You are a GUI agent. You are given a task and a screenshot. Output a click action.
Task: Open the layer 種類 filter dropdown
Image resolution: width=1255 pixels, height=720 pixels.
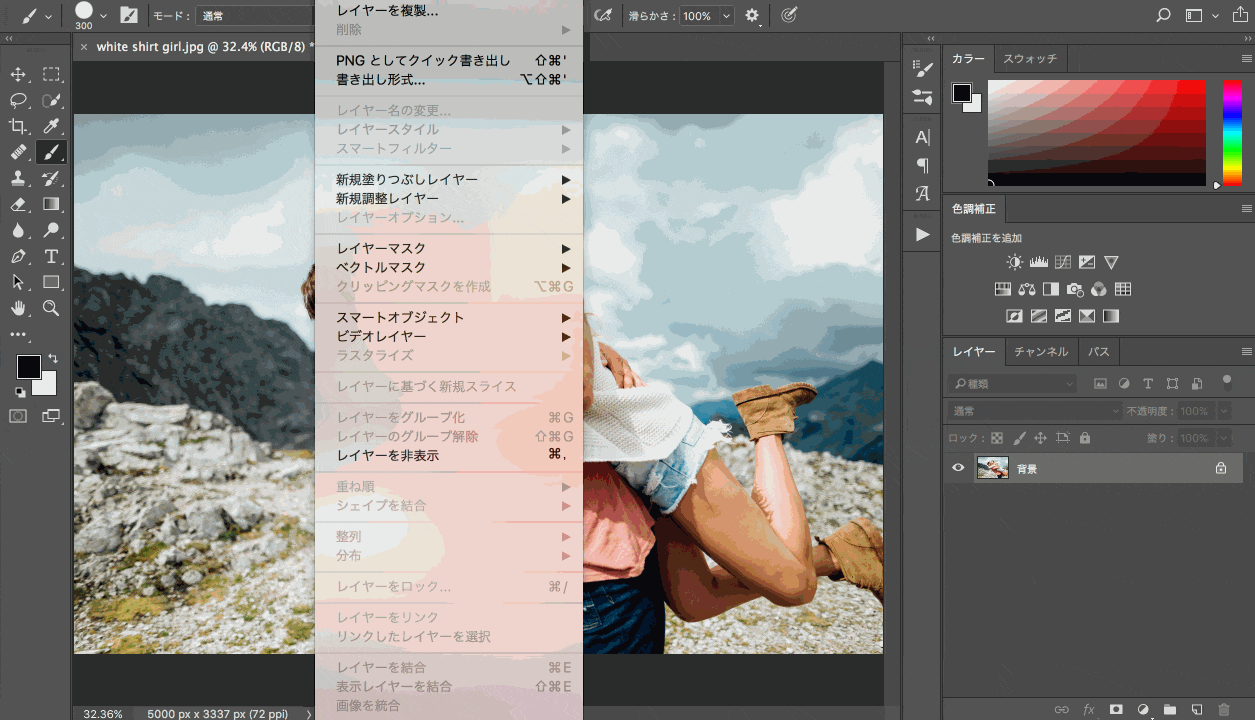point(1012,384)
